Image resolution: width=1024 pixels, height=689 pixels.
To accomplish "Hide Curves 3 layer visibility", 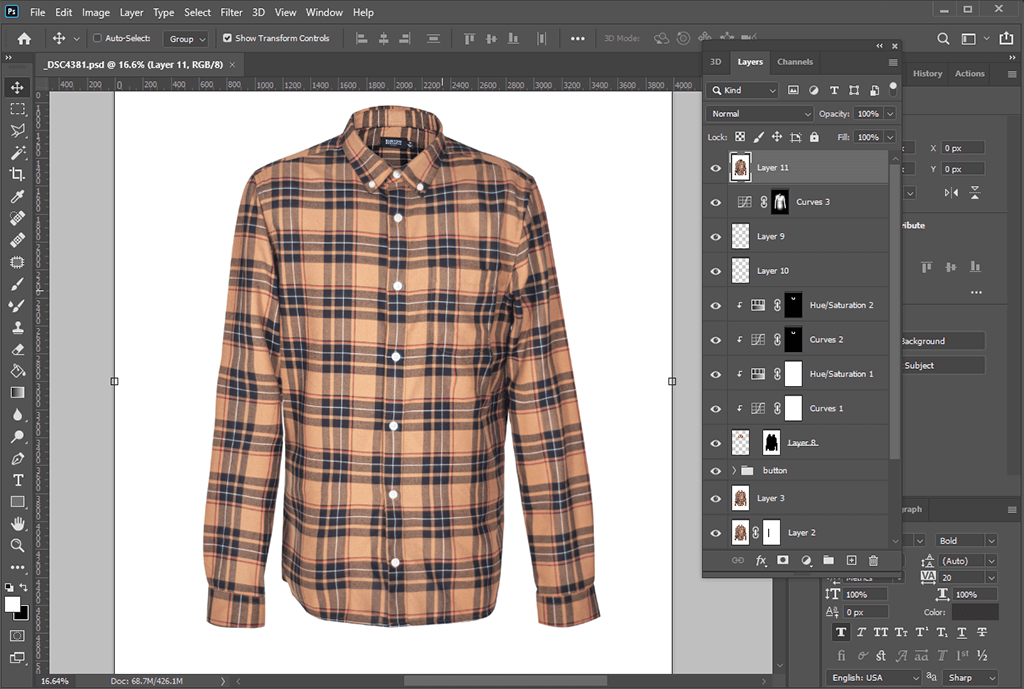I will [x=716, y=202].
